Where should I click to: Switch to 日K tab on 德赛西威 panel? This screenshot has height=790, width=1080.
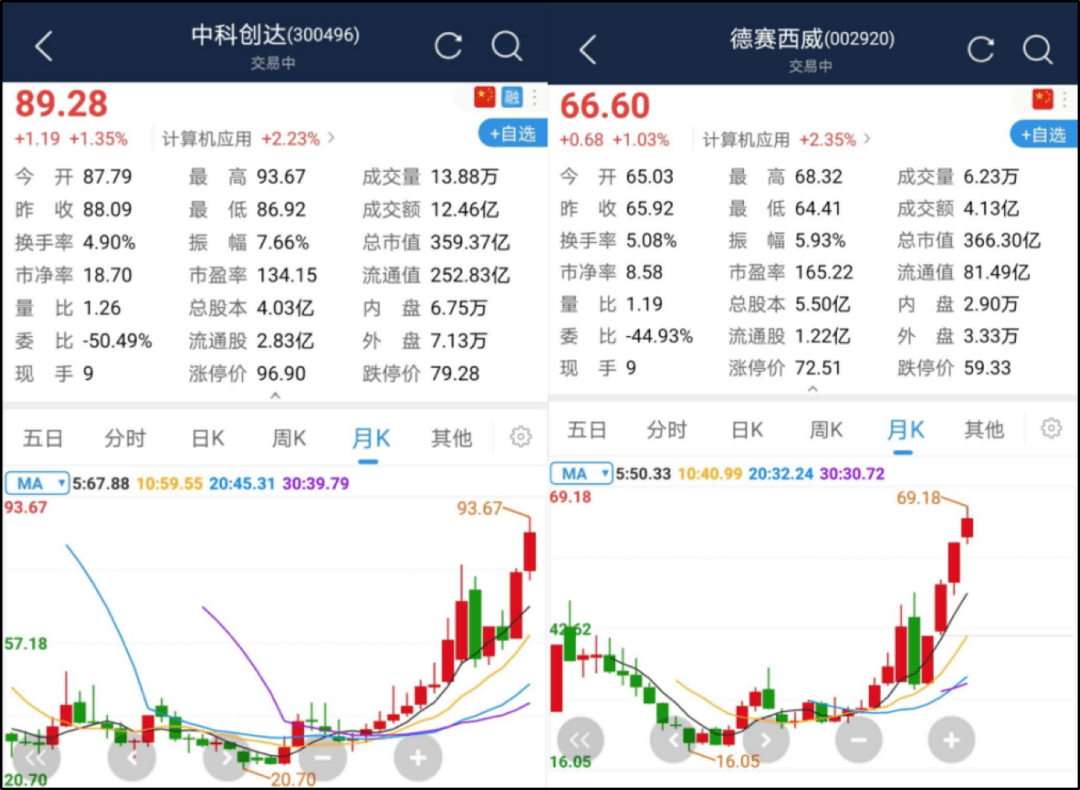pyautogui.click(x=747, y=430)
